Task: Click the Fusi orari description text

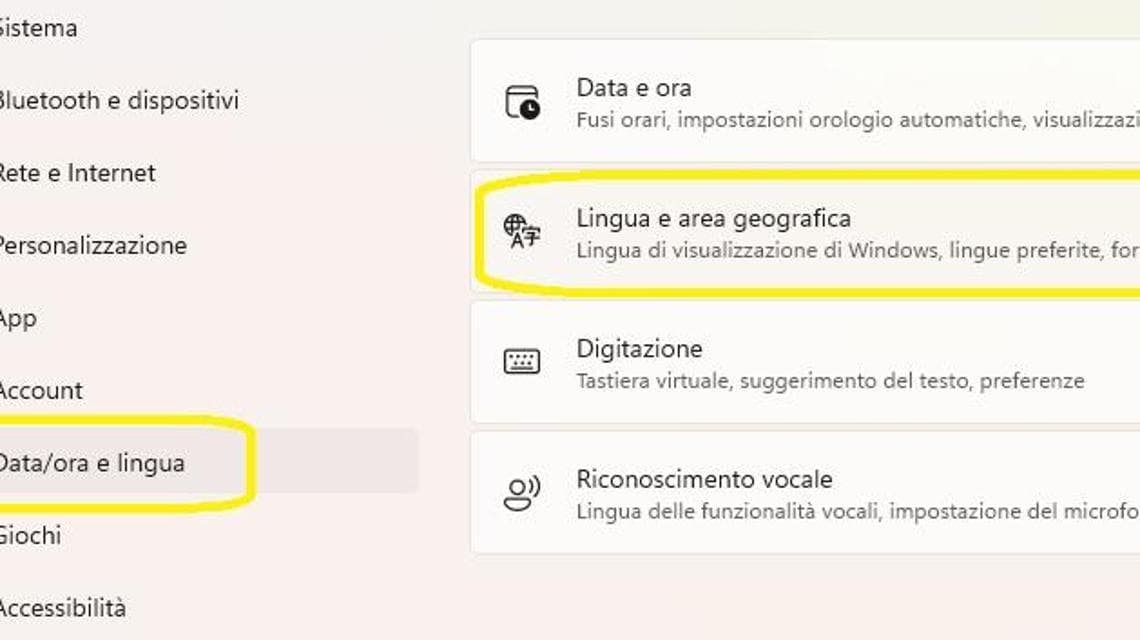Action: pyautogui.click(x=858, y=119)
